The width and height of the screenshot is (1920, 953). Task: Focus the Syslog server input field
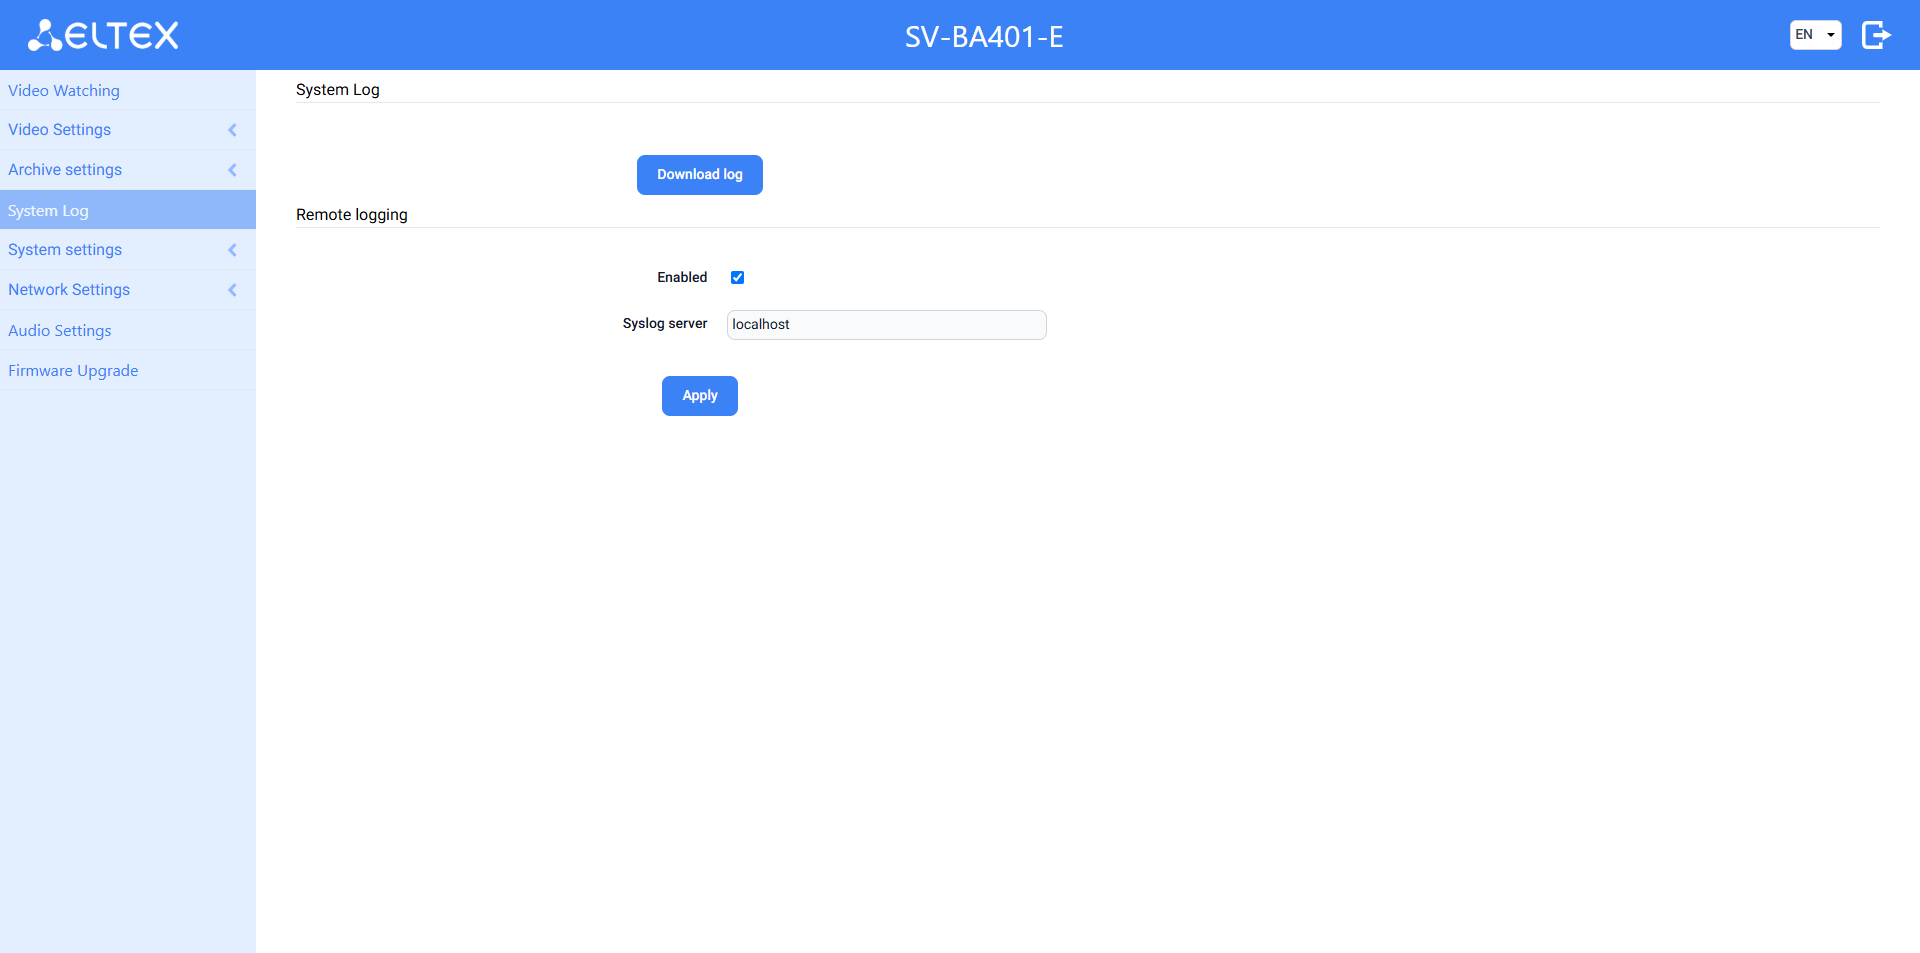coord(886,325)
